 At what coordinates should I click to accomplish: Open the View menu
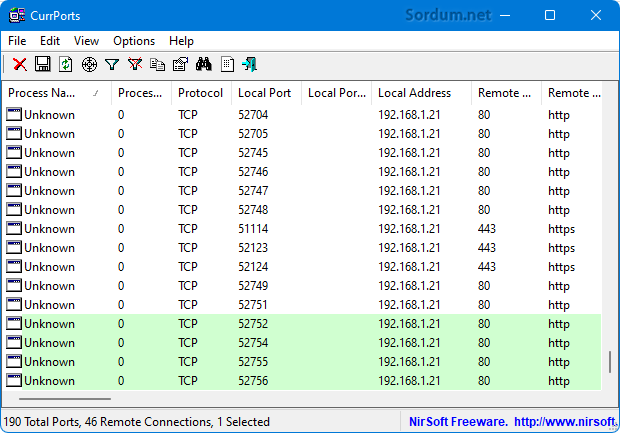[86, 41]
